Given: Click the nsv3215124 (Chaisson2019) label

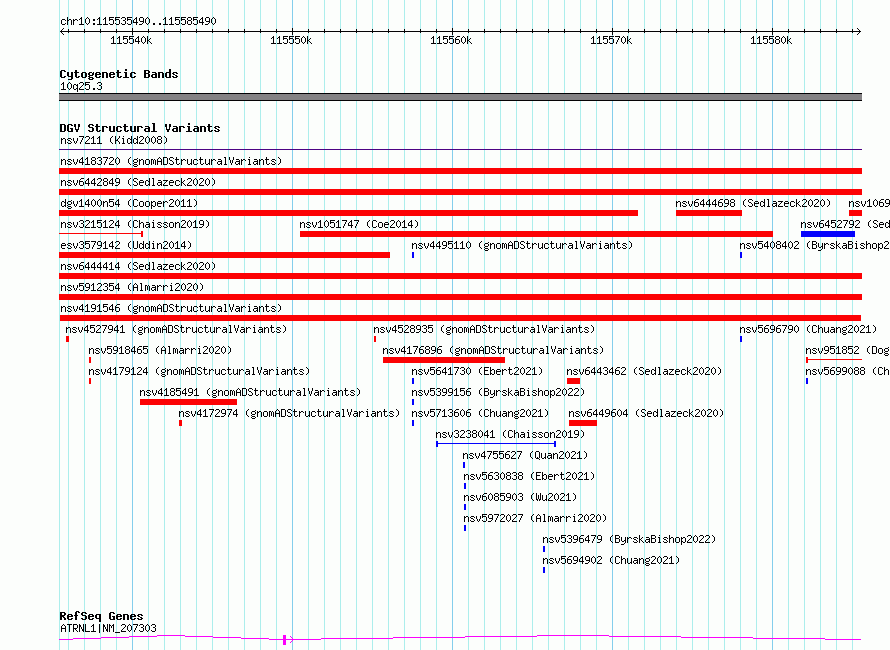Looking at the screenshot, I should click(135, 224).
